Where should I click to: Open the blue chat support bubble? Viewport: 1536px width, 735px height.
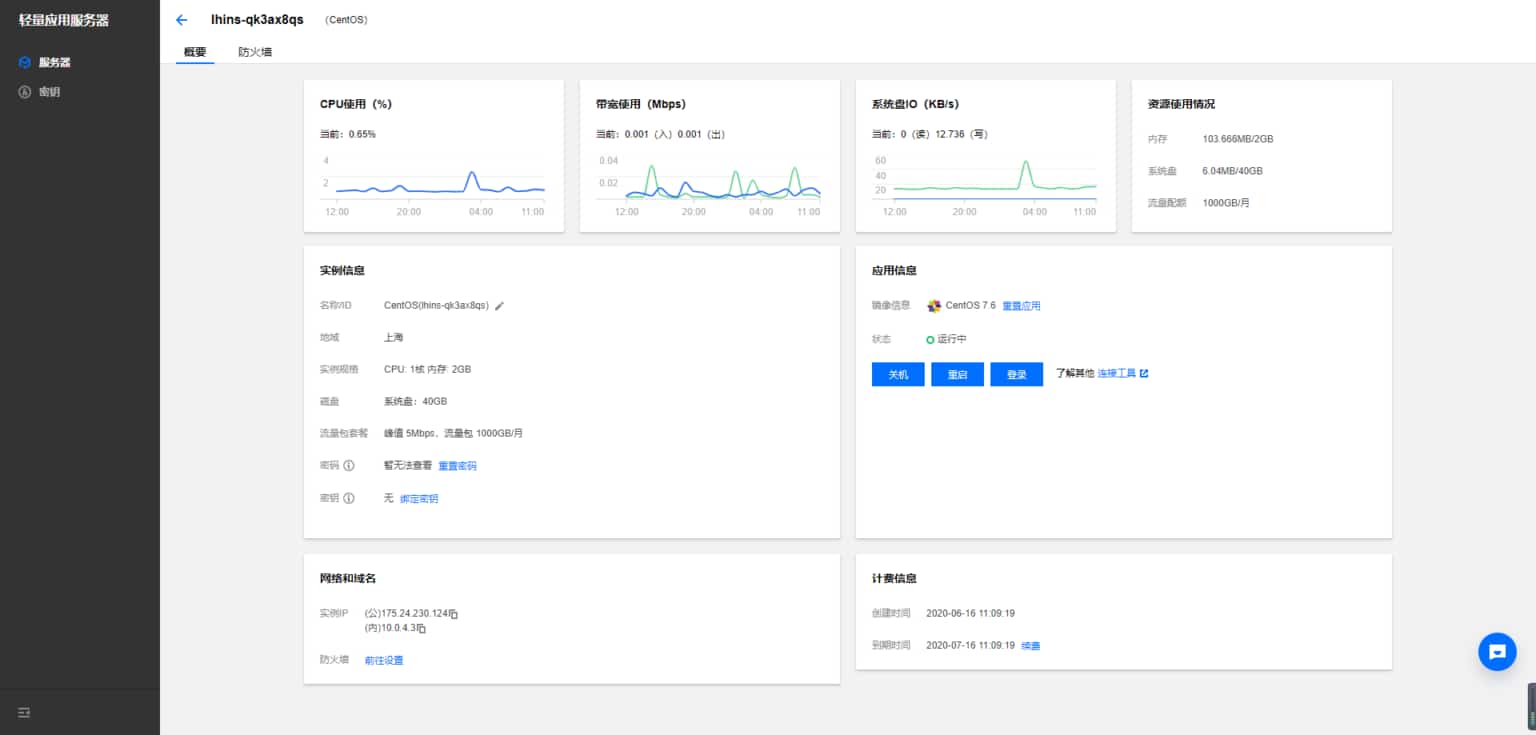tap(1496, 652)
